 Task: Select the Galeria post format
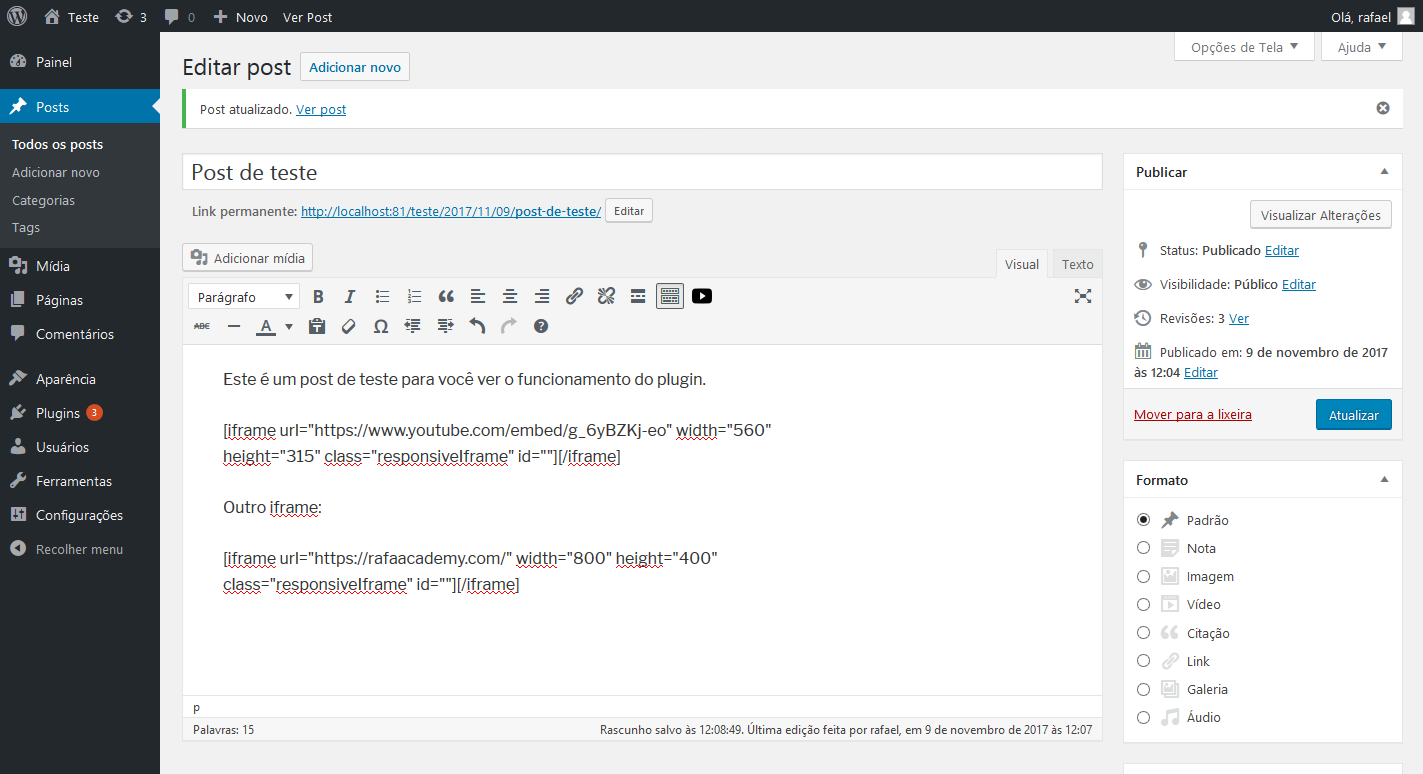(x=1144, y=689)
